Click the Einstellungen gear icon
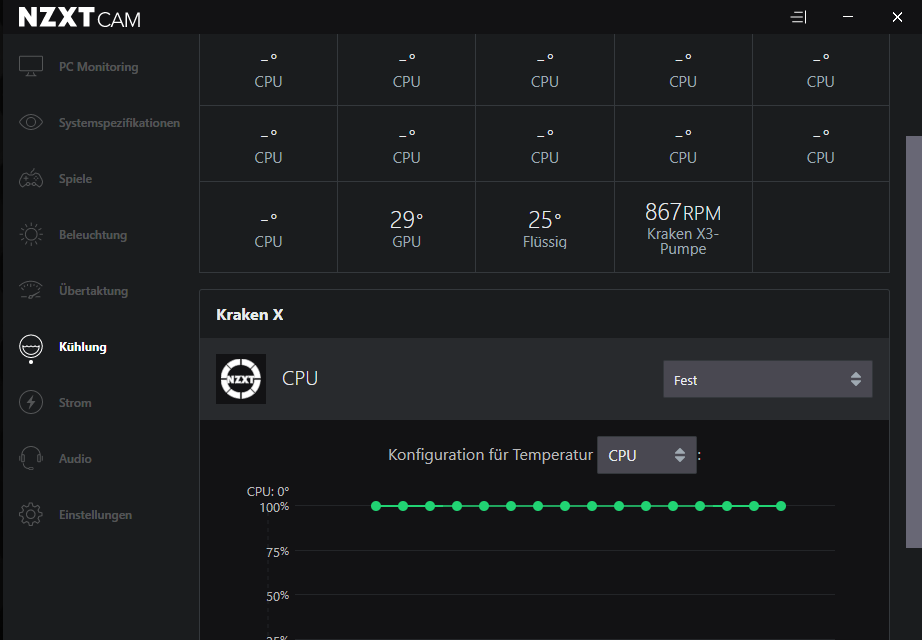The image size is (922, 640). pos(31,514)
